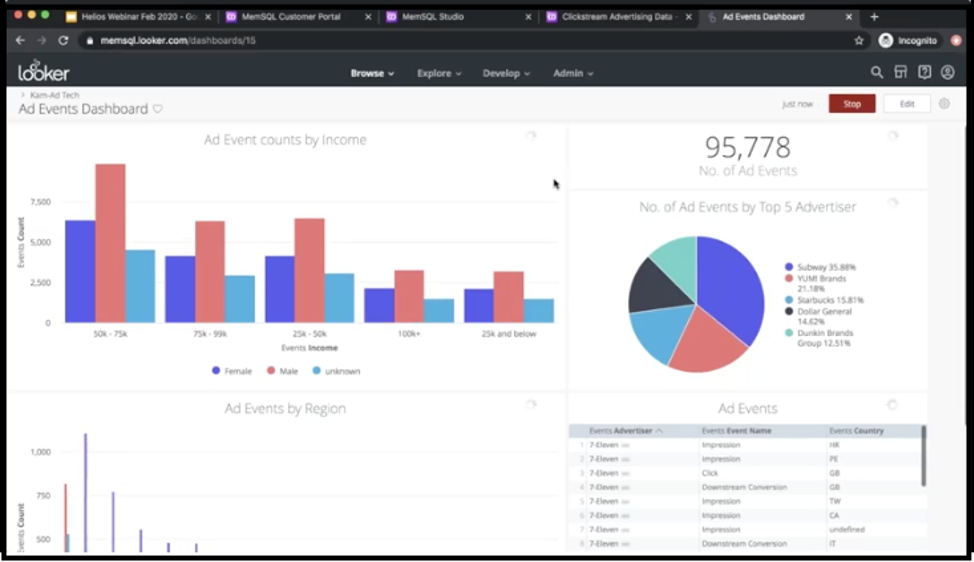Open the Browse dropdown menu
Viewport: 974px width, 562px height.
[372, 73]
